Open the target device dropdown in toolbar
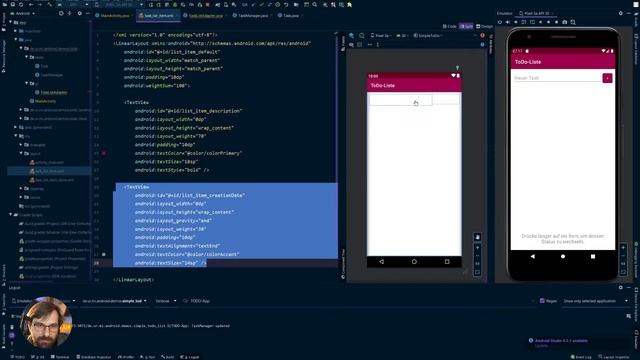 (x=118, y=5)
